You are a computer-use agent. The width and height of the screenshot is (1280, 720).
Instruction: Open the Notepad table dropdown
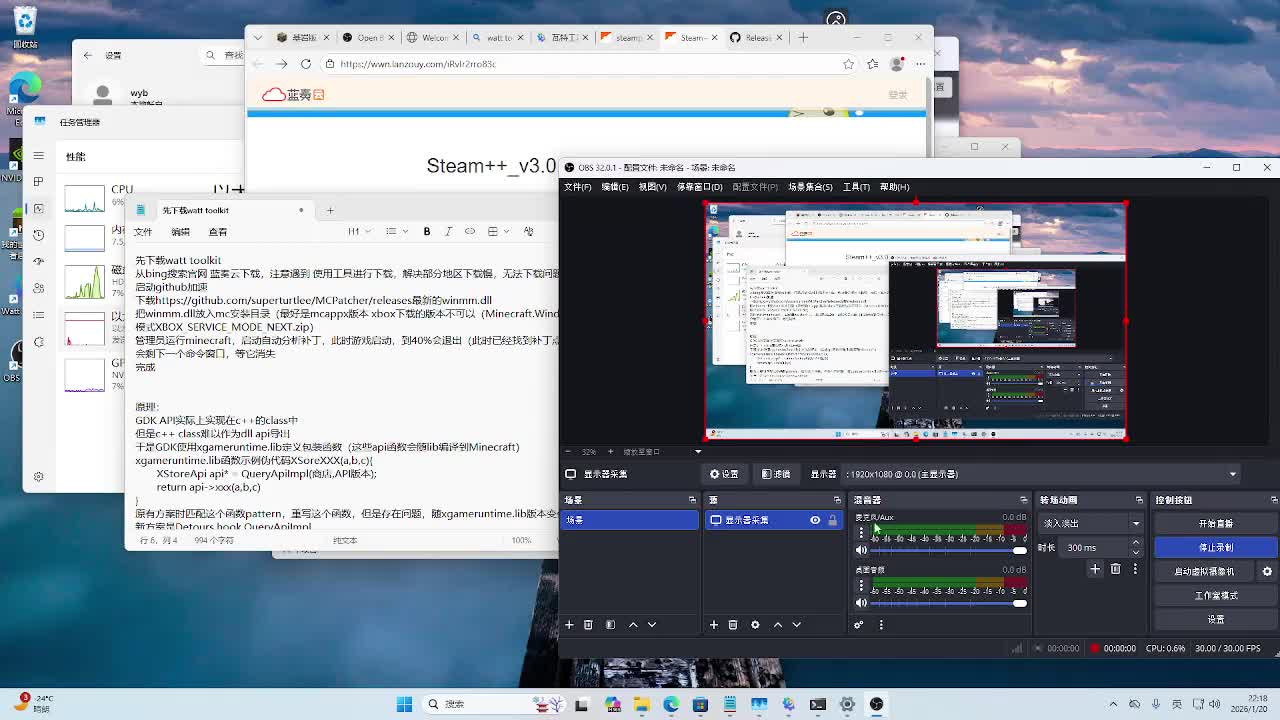tap(497, 231)
